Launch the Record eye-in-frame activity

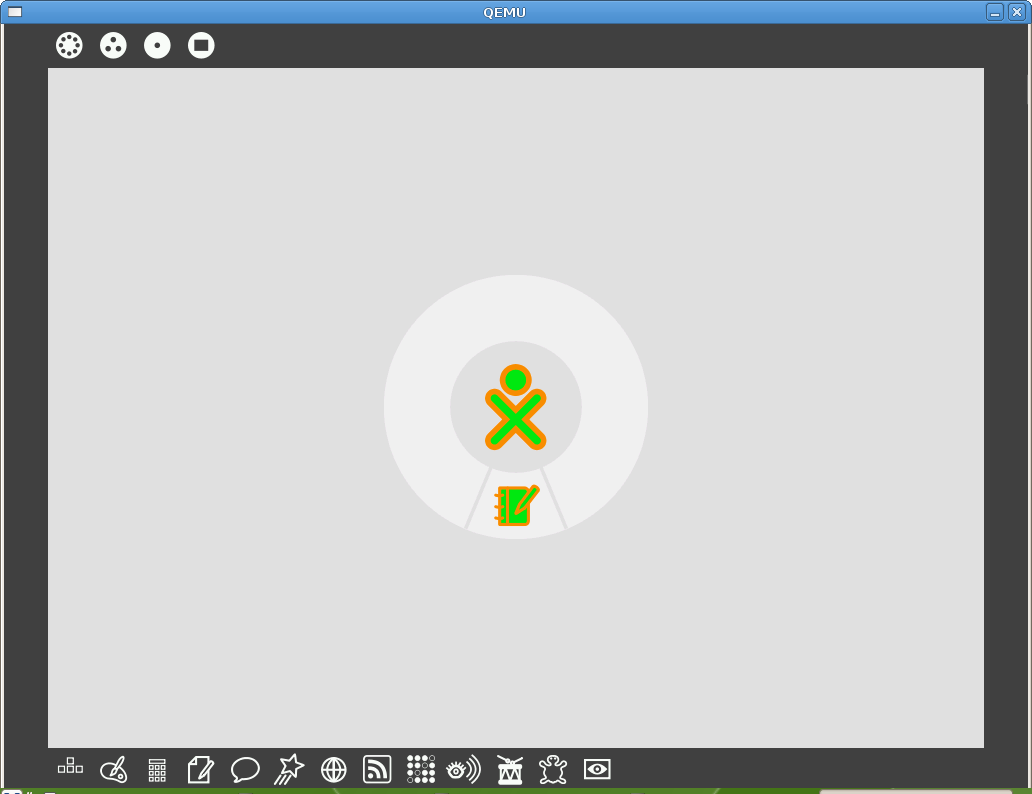(597, 769)
